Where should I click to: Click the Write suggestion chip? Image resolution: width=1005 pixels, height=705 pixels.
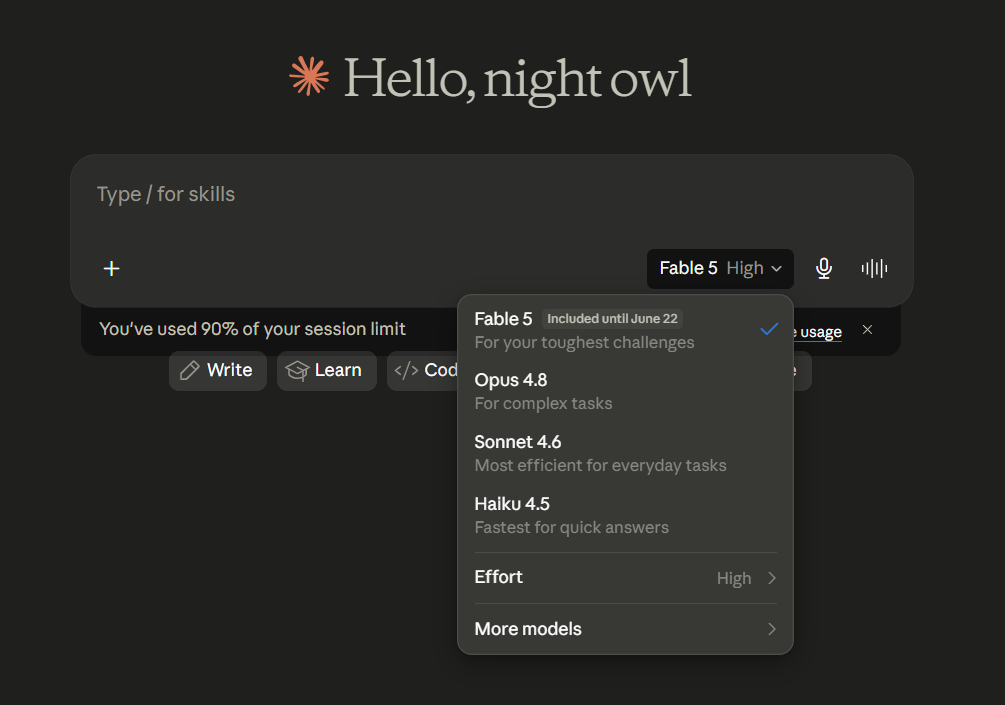point(218,370)
